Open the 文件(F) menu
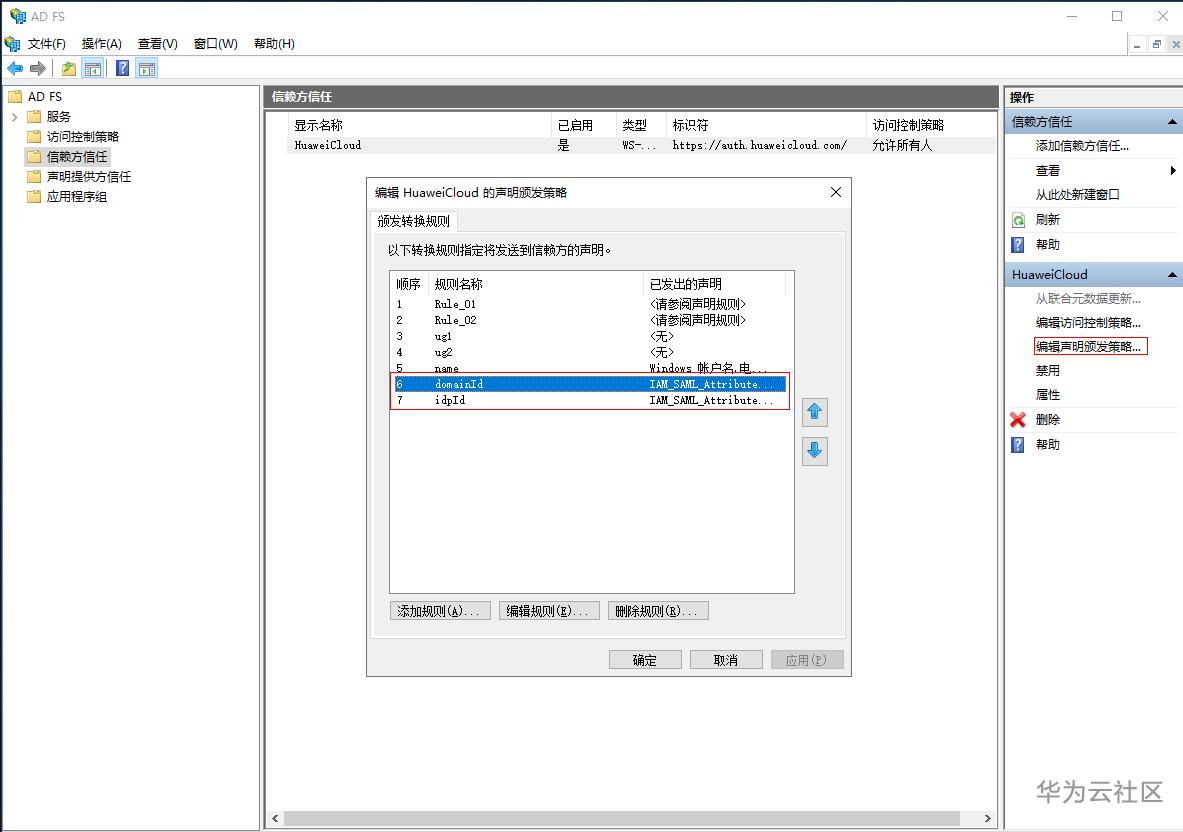 pos(47,44)
